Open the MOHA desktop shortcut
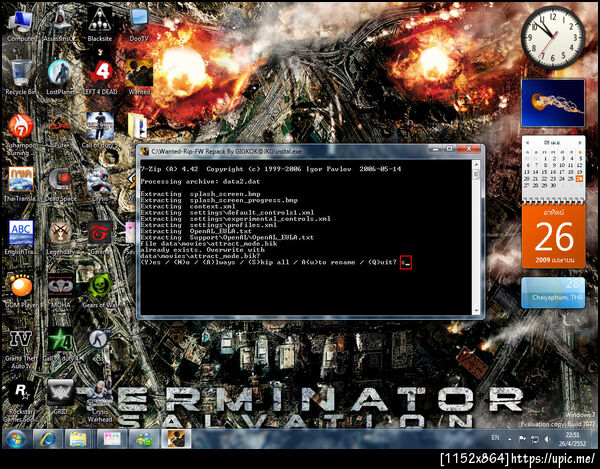 point(60,290)
